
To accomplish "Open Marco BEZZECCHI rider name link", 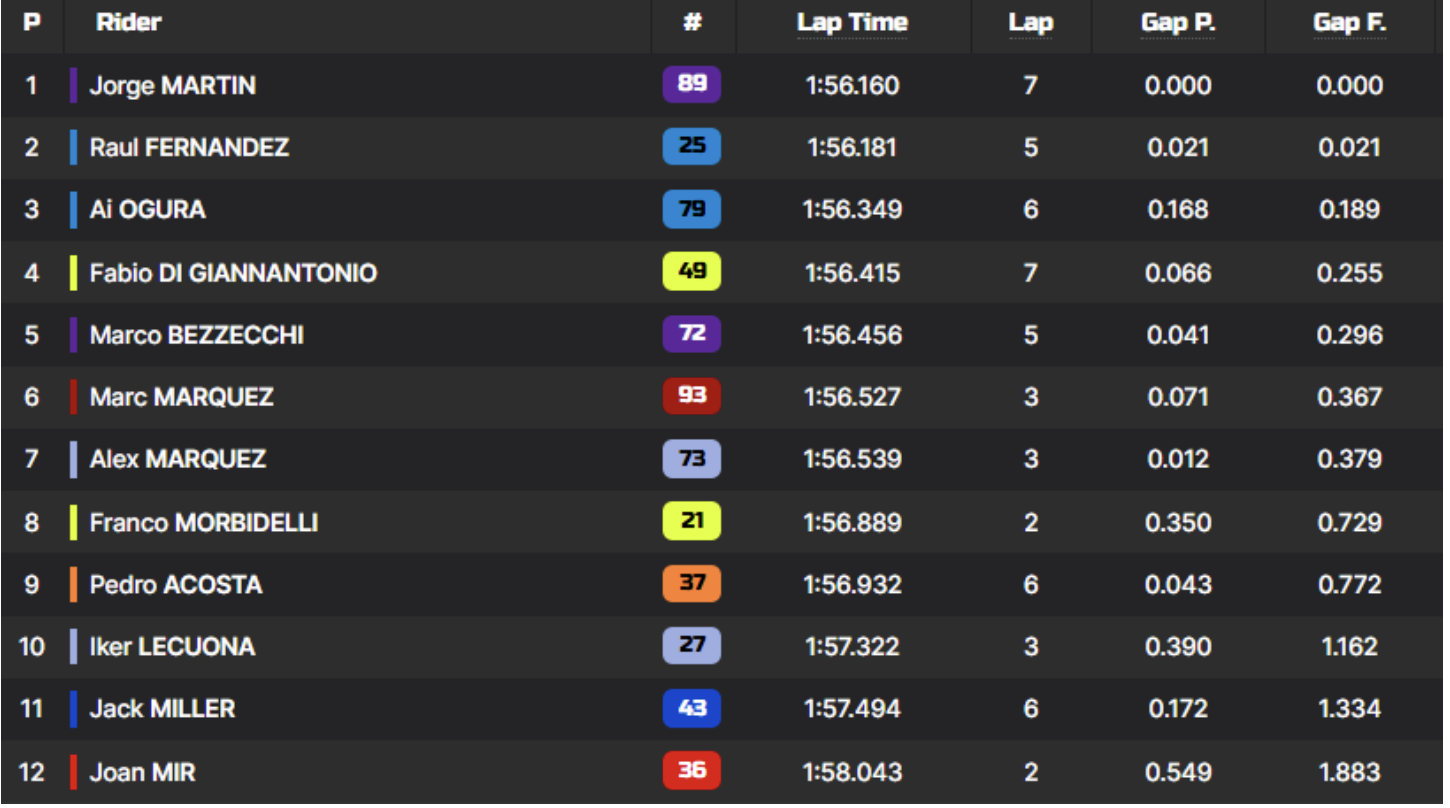I will point(197,335).
